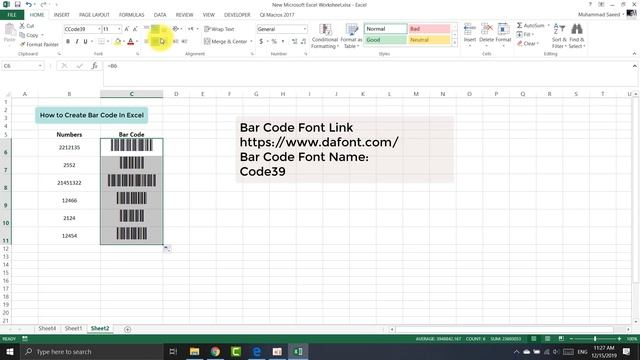Decrease font size with the smaller A
This screenshot has width=640, height=360.
(136, 29)
